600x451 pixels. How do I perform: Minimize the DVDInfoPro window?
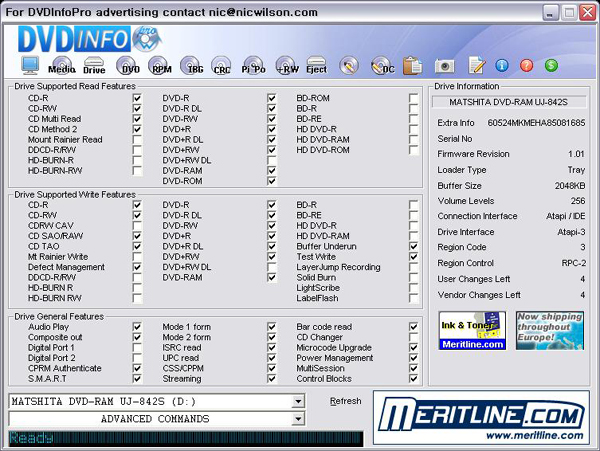tap(551, 13)
